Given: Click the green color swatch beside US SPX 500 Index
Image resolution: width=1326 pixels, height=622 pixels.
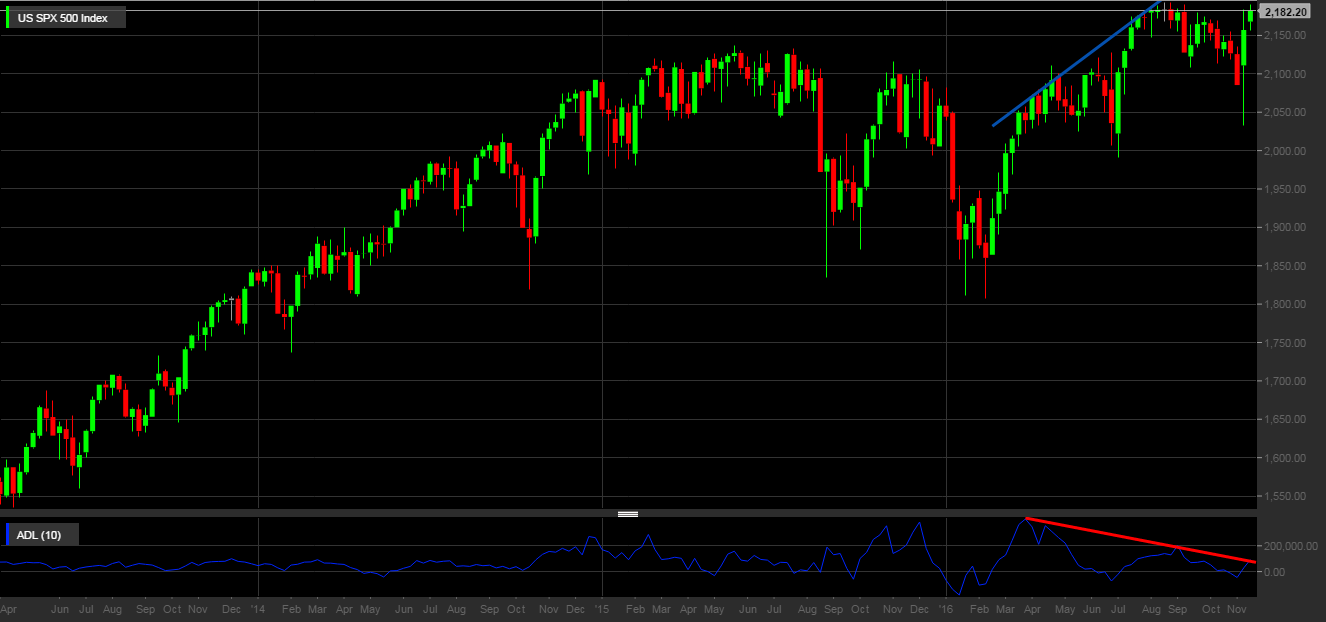Looking at the screenshot, I should (9, 18).
